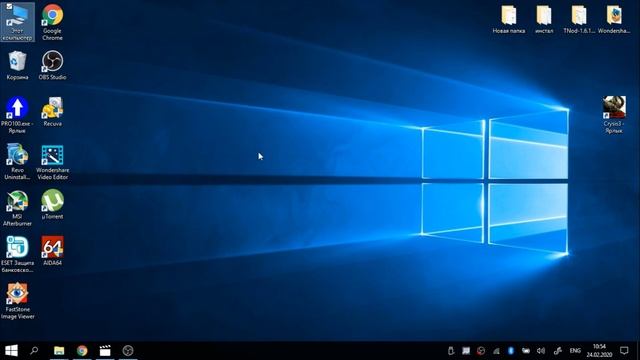640x360 pixels.
Task: Click the Safely Remove Hardware tray icon
Action: click(x=451, y=351)
